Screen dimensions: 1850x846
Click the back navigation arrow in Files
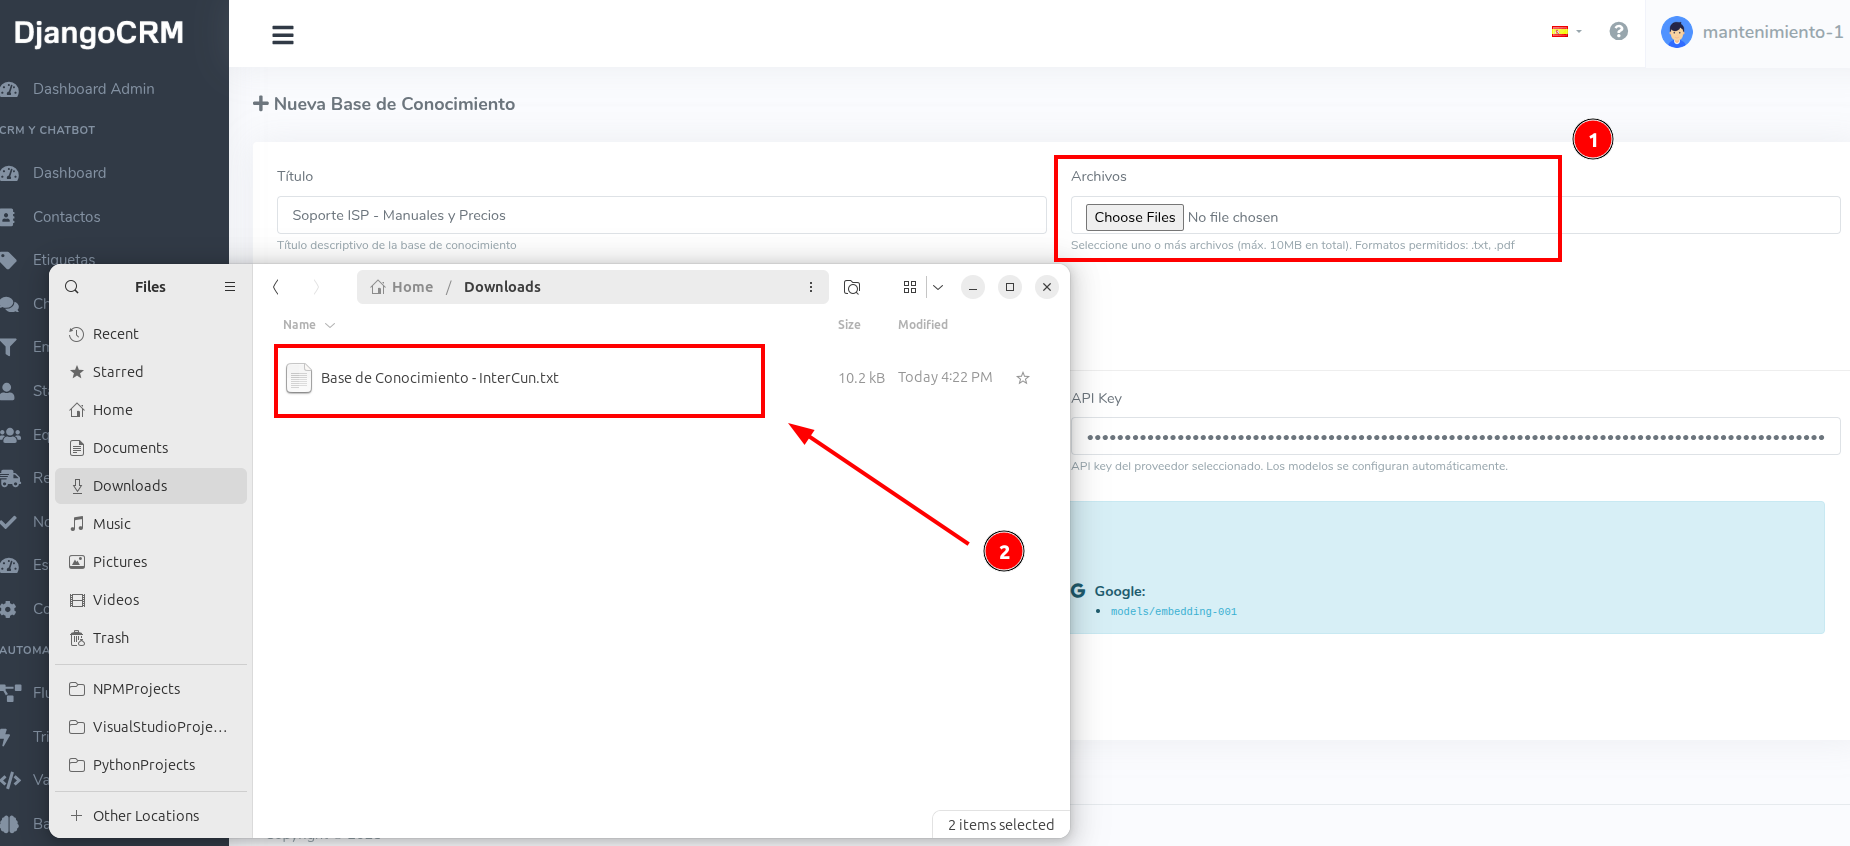[x=277, y=287]
